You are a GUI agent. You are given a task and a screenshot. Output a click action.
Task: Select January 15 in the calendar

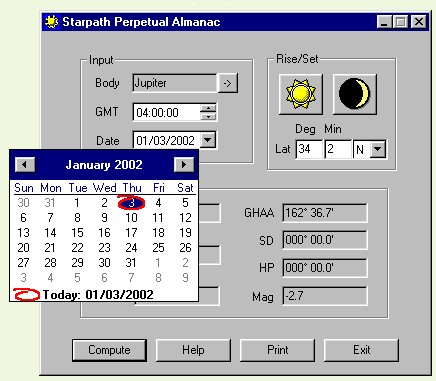(x=77, y=233)
